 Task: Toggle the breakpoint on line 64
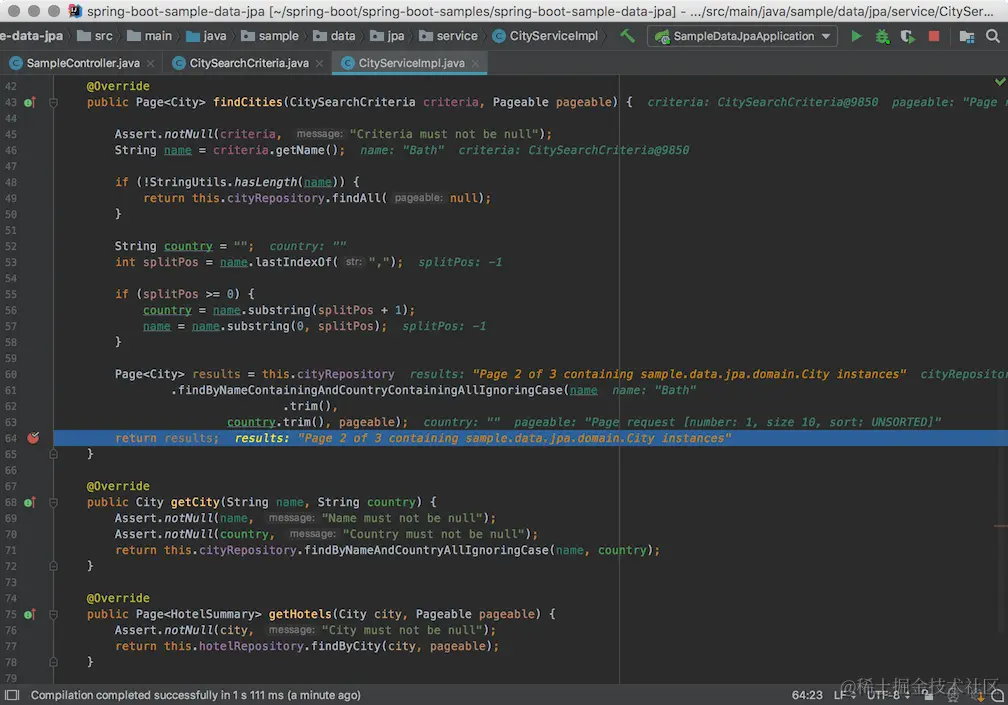click(x=33, y=438)
